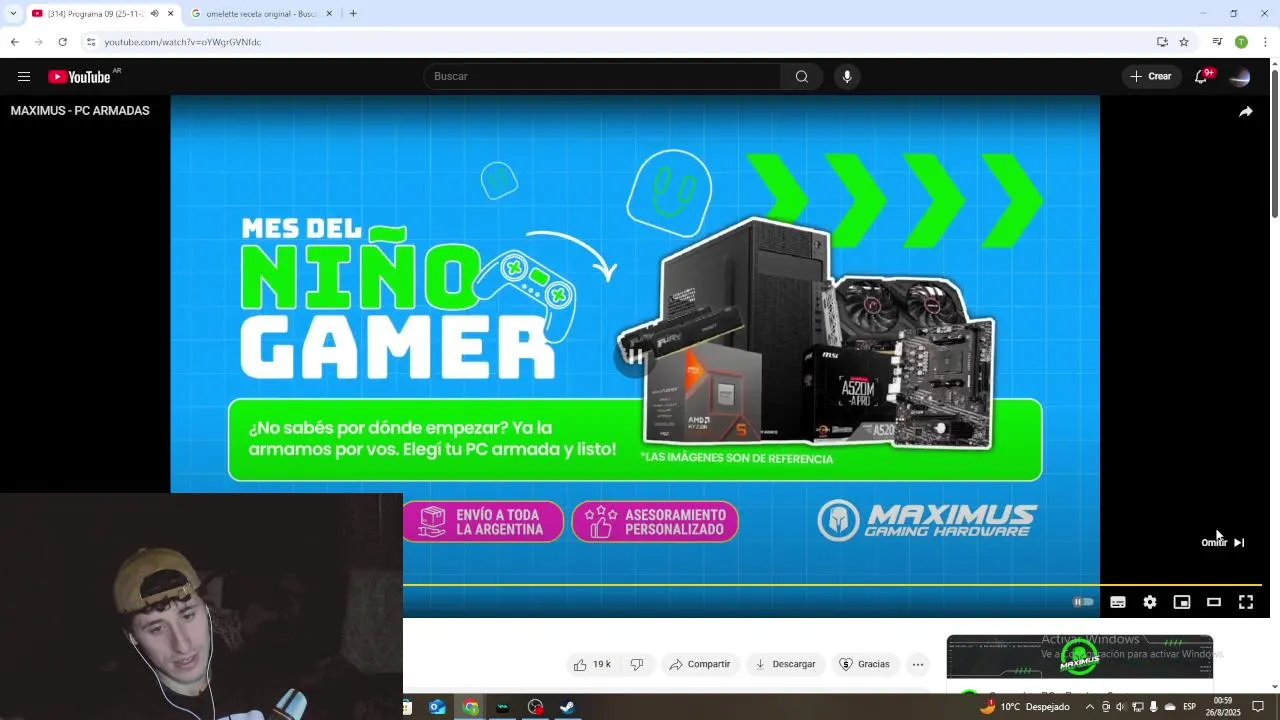
Task: Dislike the video
Action: pyautogui.click(x=637, y=664)
